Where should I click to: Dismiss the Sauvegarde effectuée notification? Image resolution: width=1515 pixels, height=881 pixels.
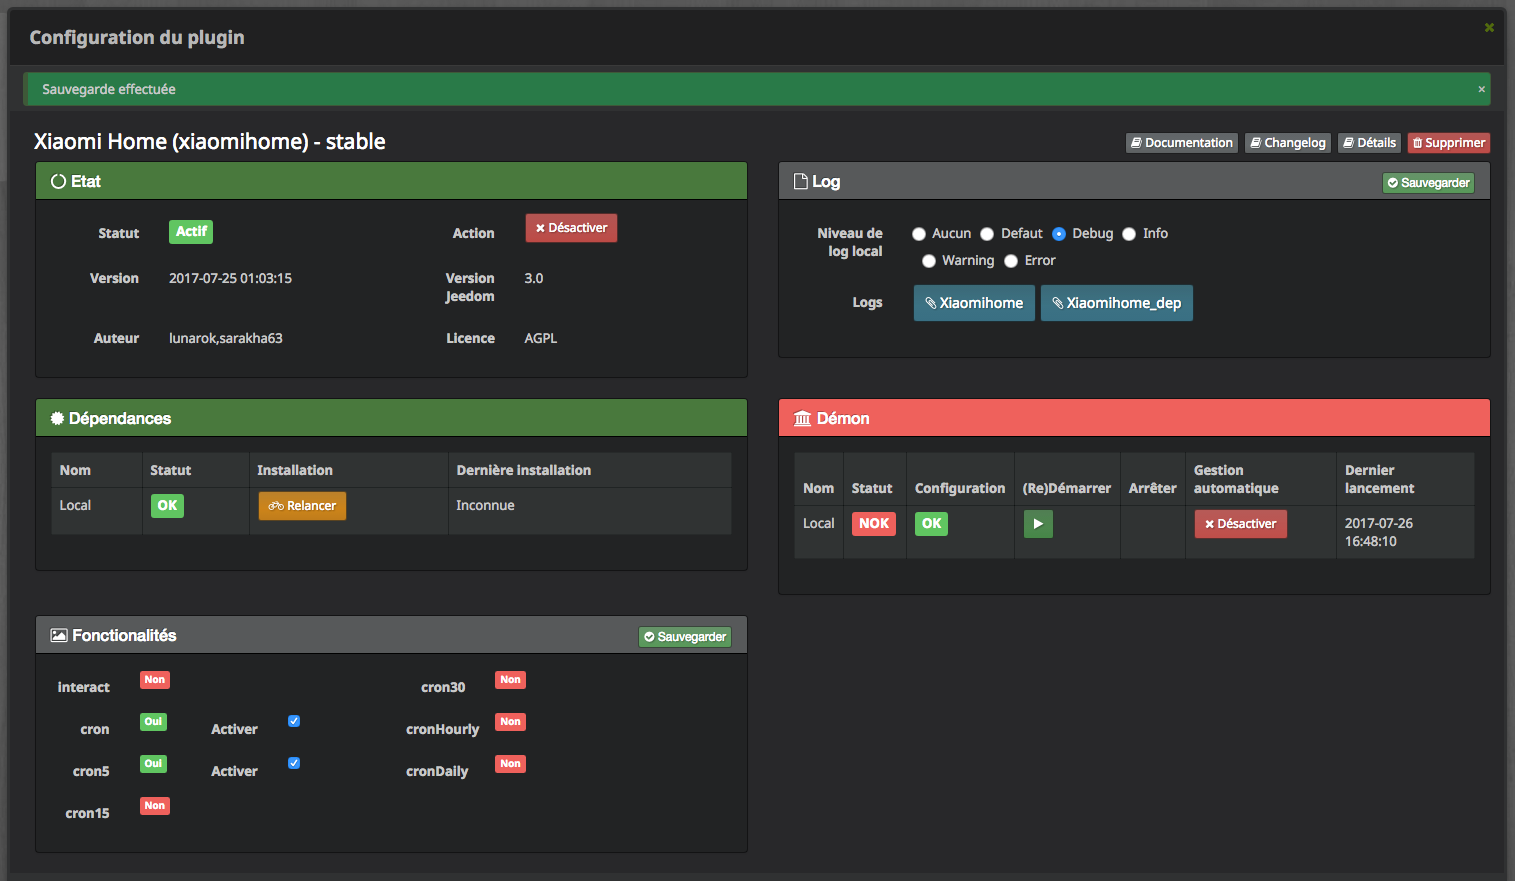1481,89
